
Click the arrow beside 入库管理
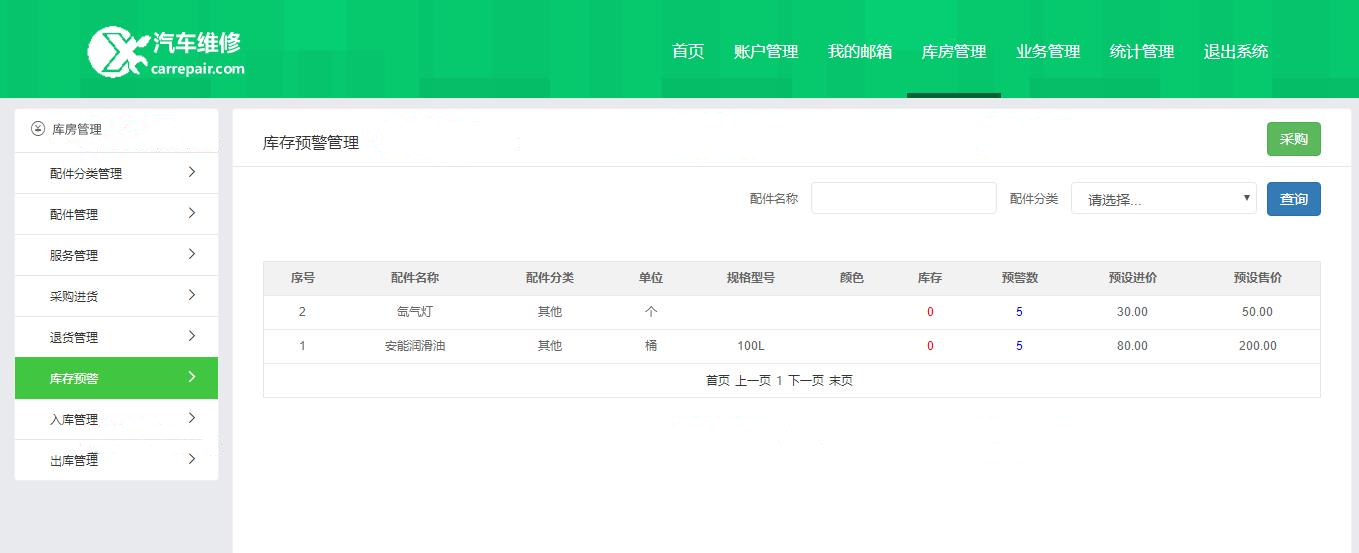192,418
